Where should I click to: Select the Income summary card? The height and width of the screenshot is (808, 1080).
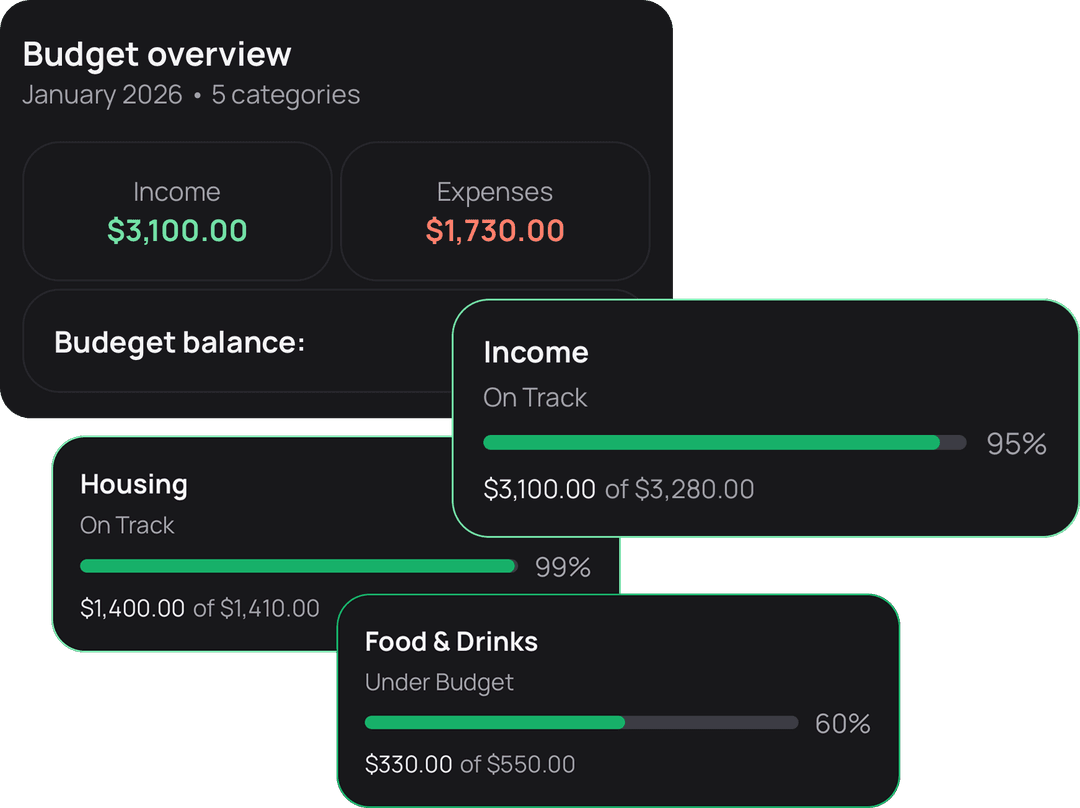coord(177,211)
